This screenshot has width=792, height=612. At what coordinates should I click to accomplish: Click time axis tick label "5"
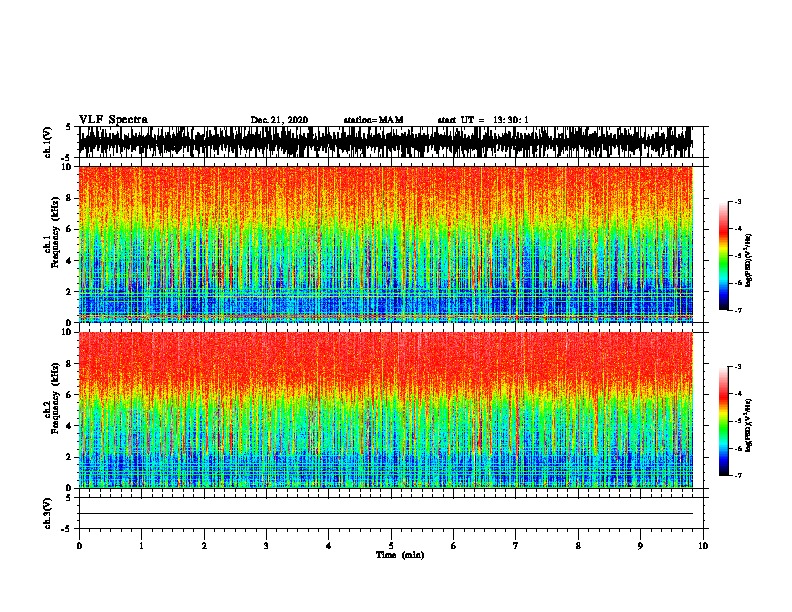click(391, 546)
